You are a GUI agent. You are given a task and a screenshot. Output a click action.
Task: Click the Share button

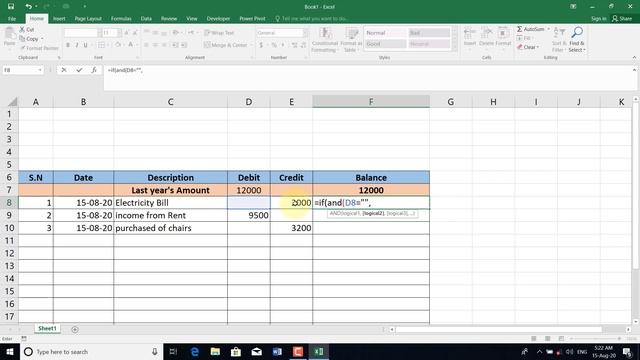[x=622, y=18]
